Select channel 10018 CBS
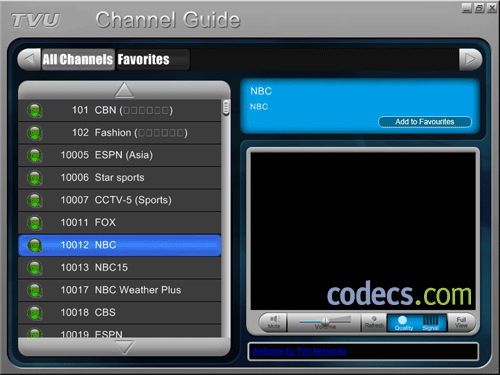Viewport: 500px width, 375px height. tap(120, 313)
